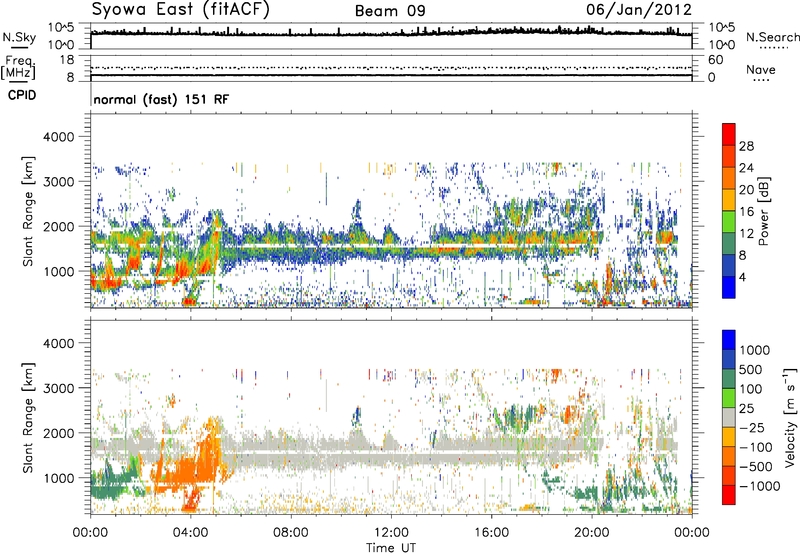Viewport: 800px width, 554px height.
Task: Click the 'Time UT' axis label
Action: (391, 548)
